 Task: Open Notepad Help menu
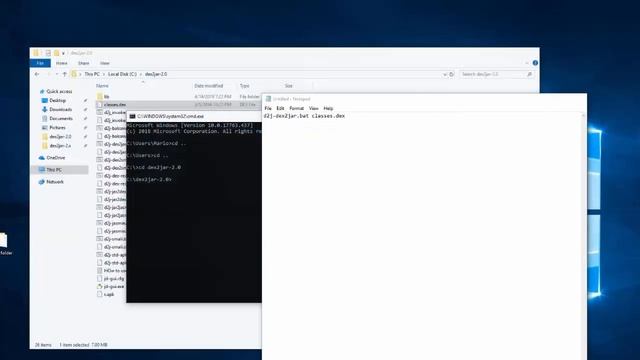click(x=328, y=108)
